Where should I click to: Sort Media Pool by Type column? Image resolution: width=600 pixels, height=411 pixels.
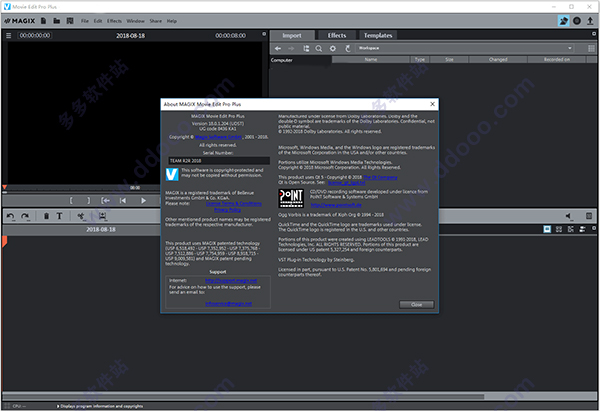[x=420, y=59]
